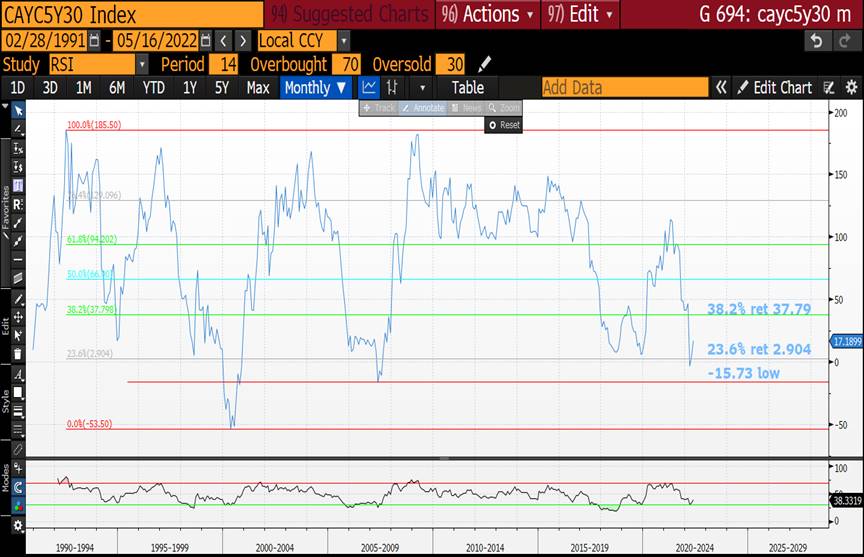
Task: Select the percent change measure tool
Action: [x=18, y=148]
